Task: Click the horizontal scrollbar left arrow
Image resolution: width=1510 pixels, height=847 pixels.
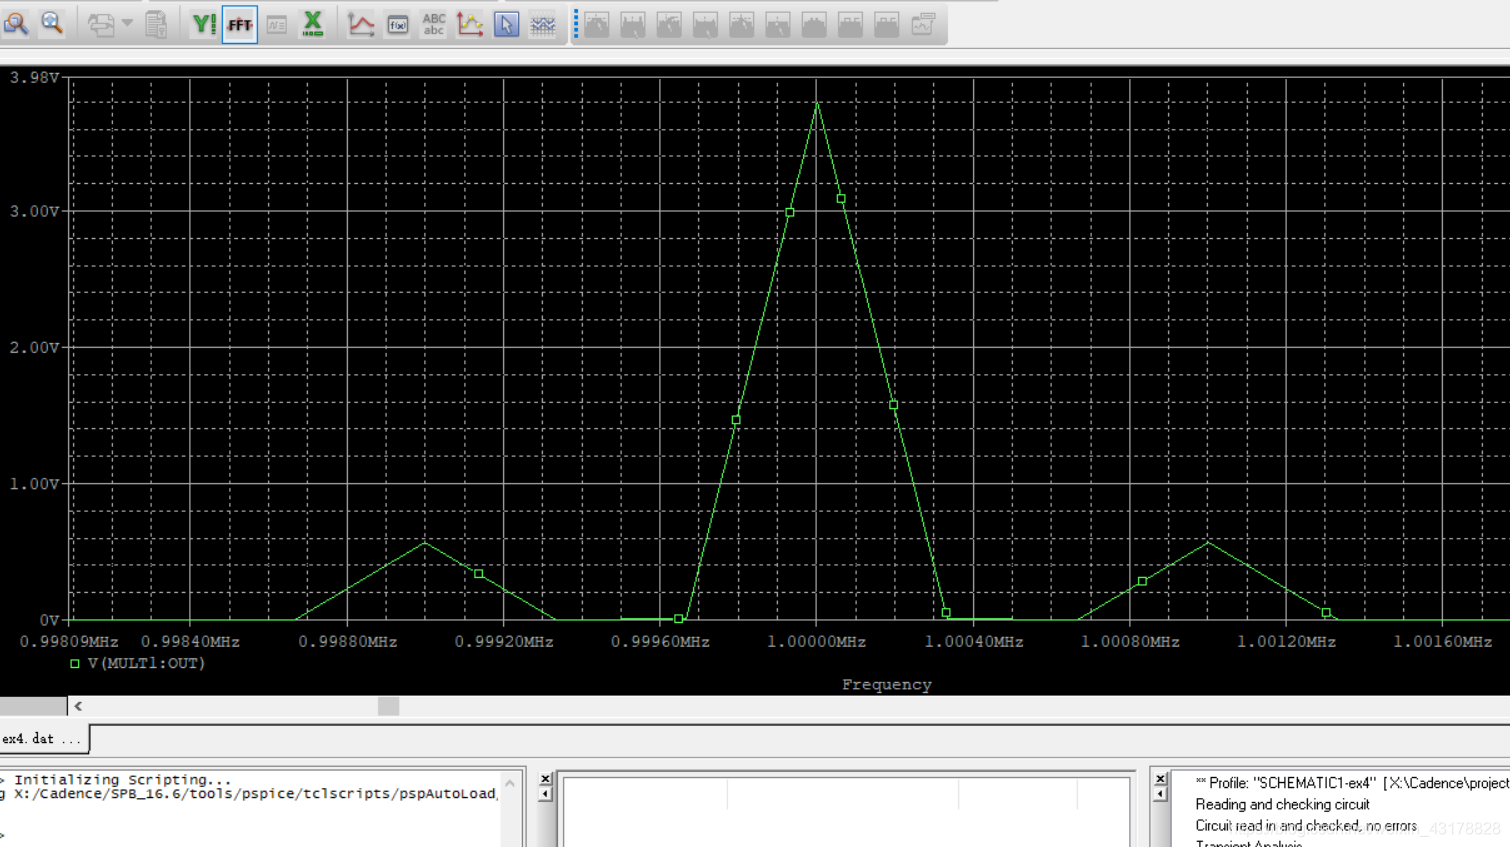Action: point(78,706)
